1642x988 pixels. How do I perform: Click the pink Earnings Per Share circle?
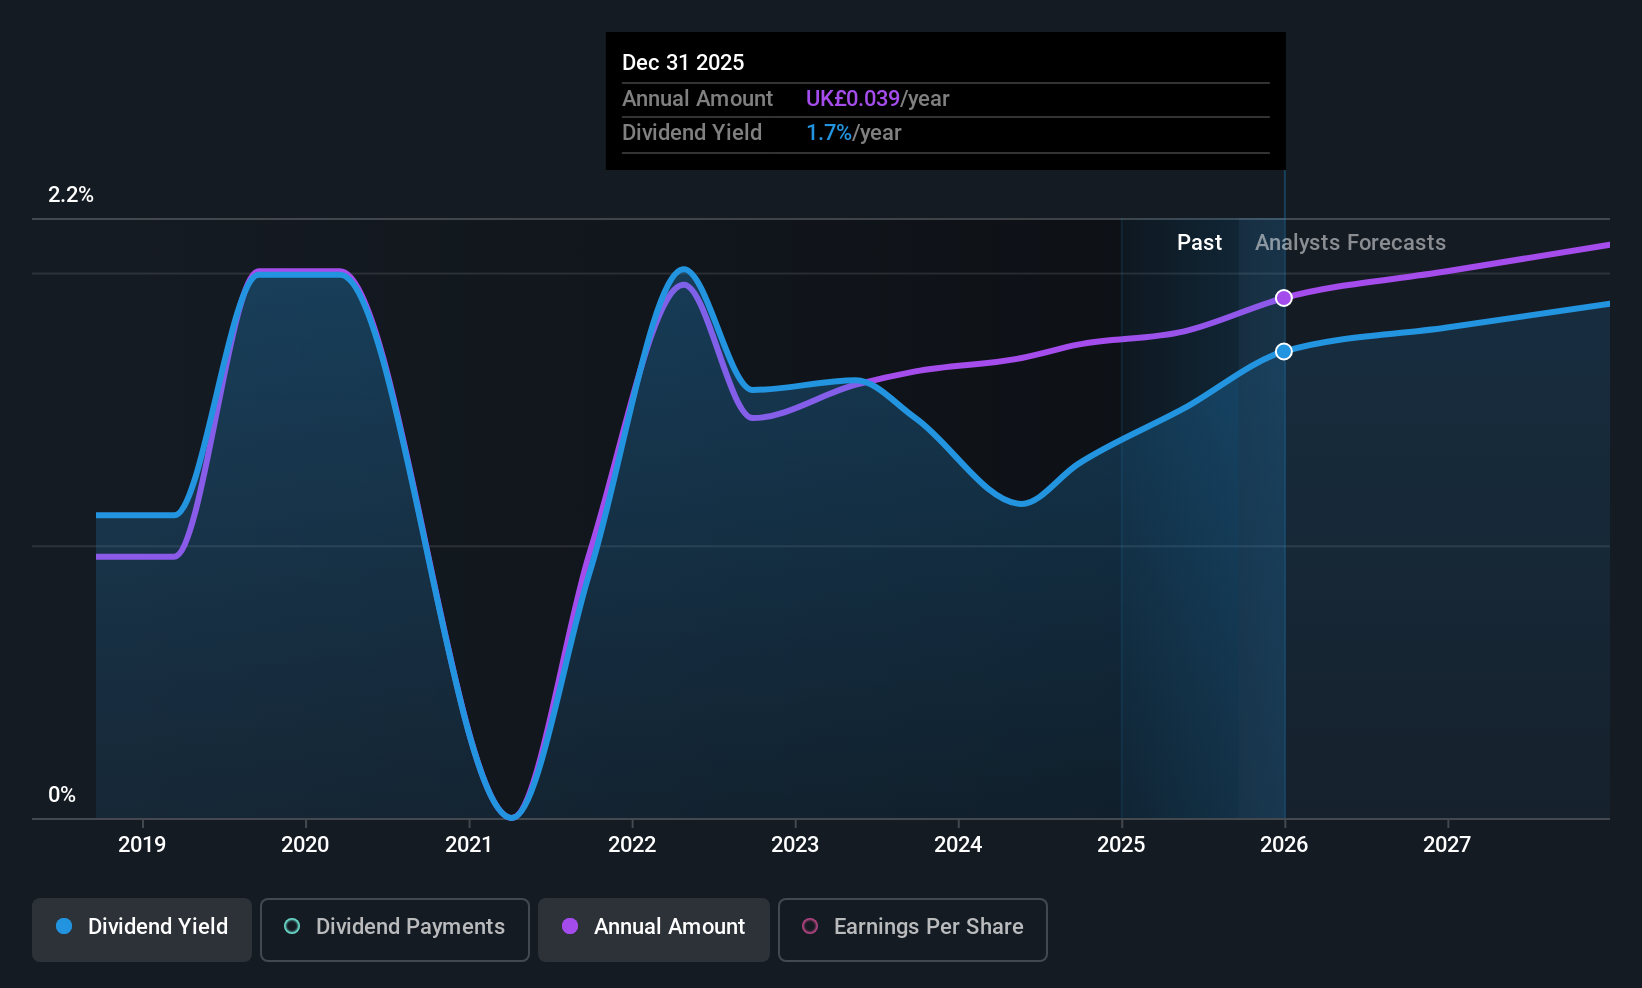[x=810, y=926]
